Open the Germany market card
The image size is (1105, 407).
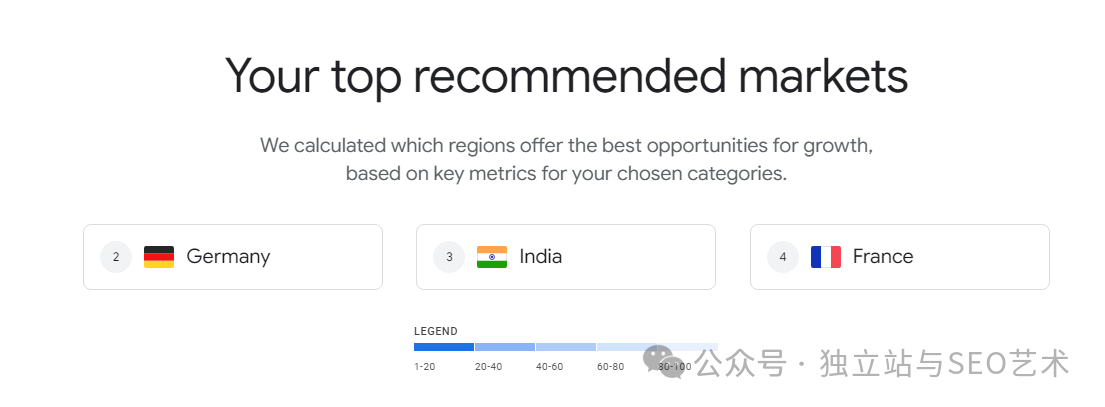[233, 257]
